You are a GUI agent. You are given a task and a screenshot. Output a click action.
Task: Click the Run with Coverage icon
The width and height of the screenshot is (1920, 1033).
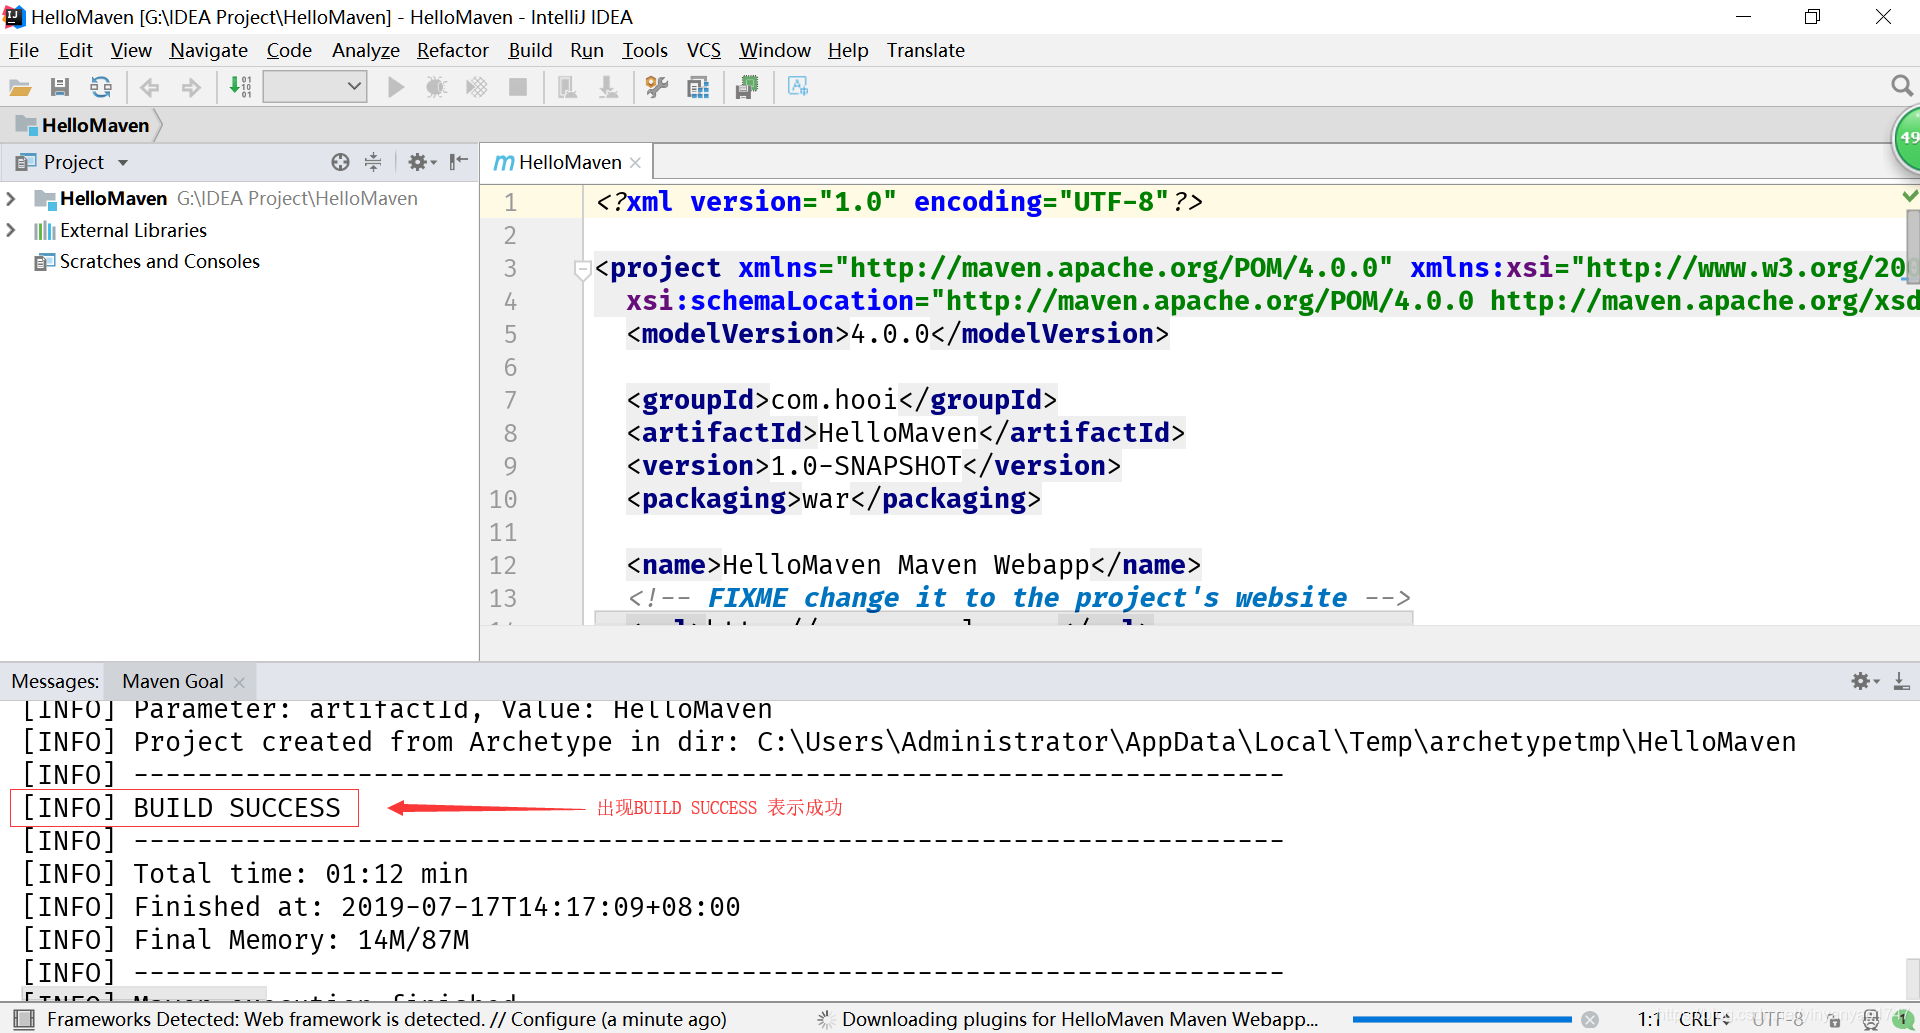pos(477,88)
